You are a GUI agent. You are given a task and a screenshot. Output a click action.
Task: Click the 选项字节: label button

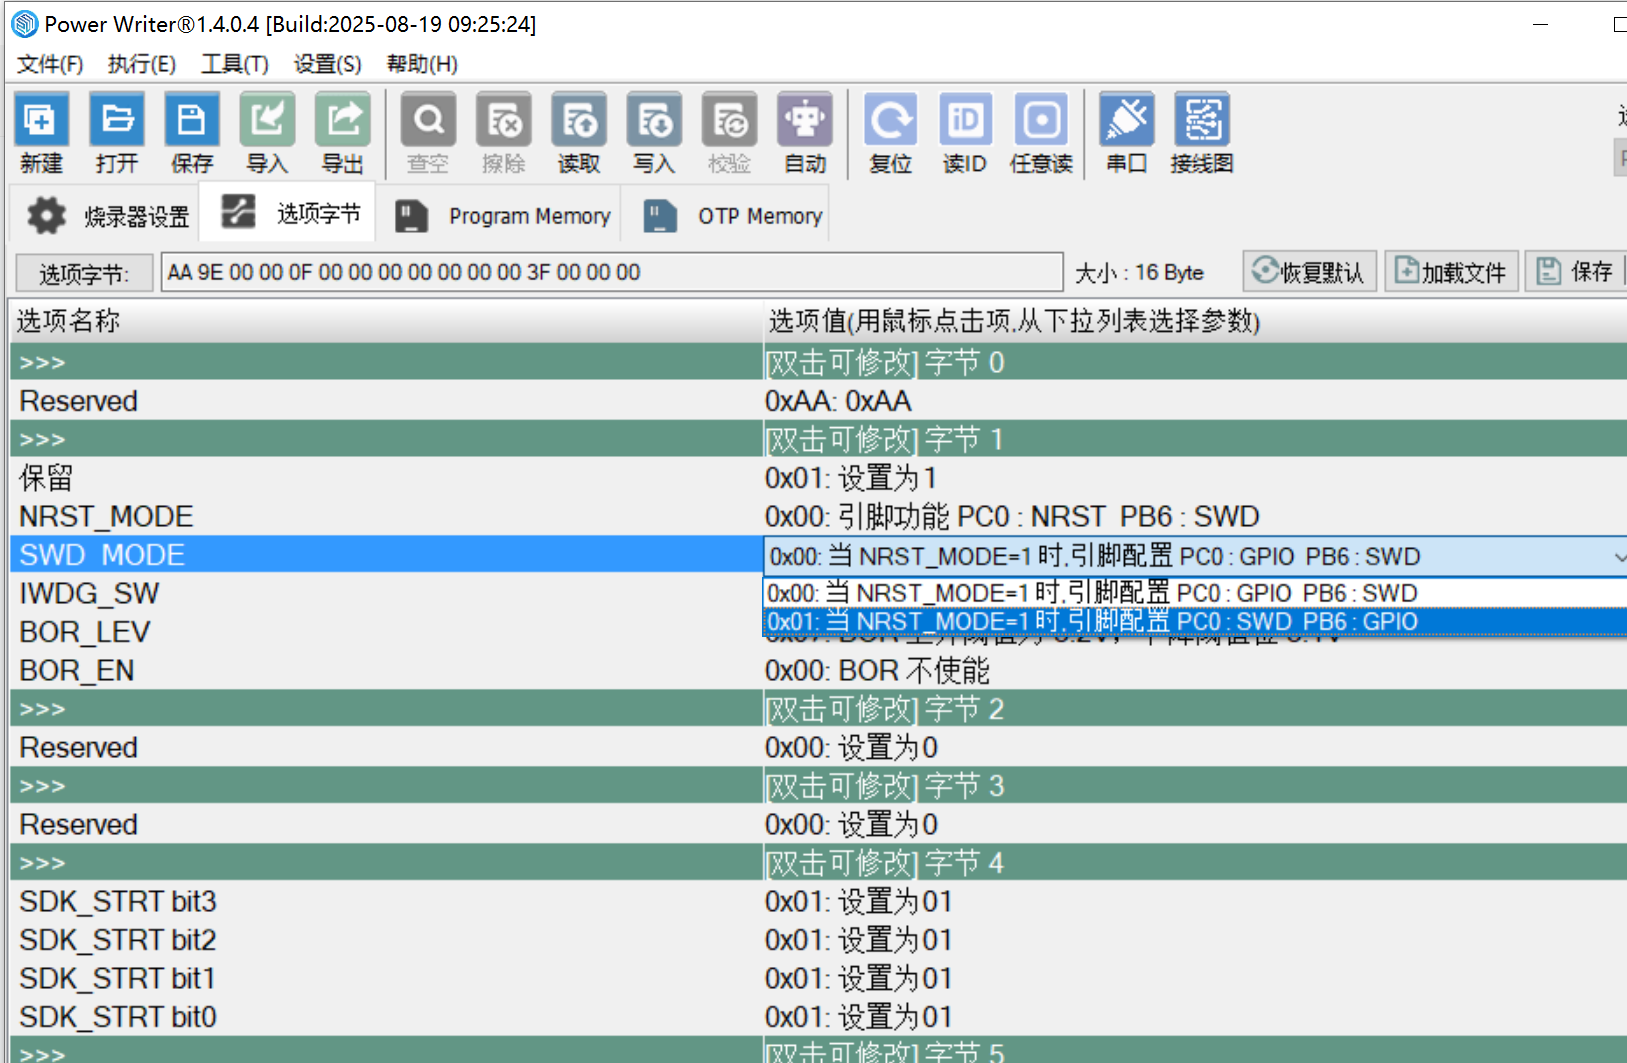tap(84, 273)
